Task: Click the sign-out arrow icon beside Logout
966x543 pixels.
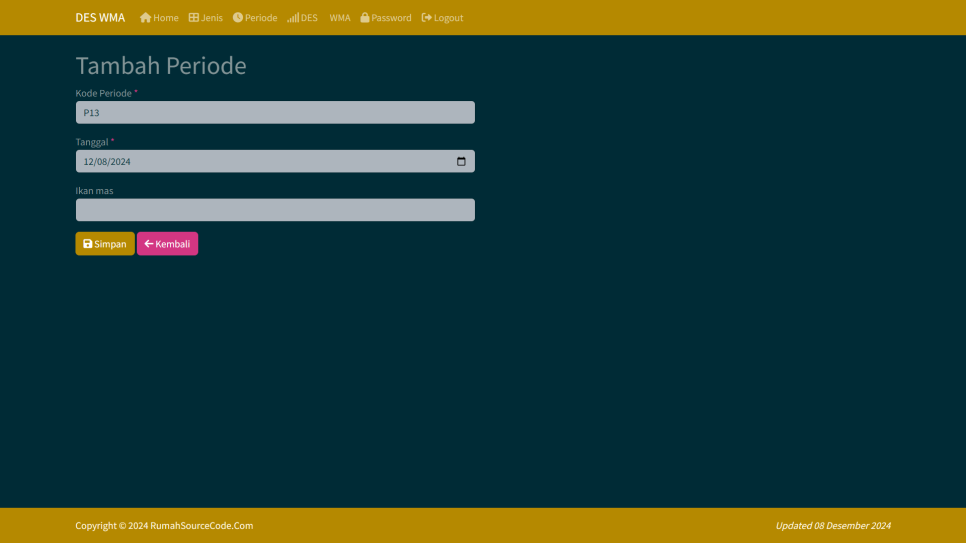Action: point(427,18)
